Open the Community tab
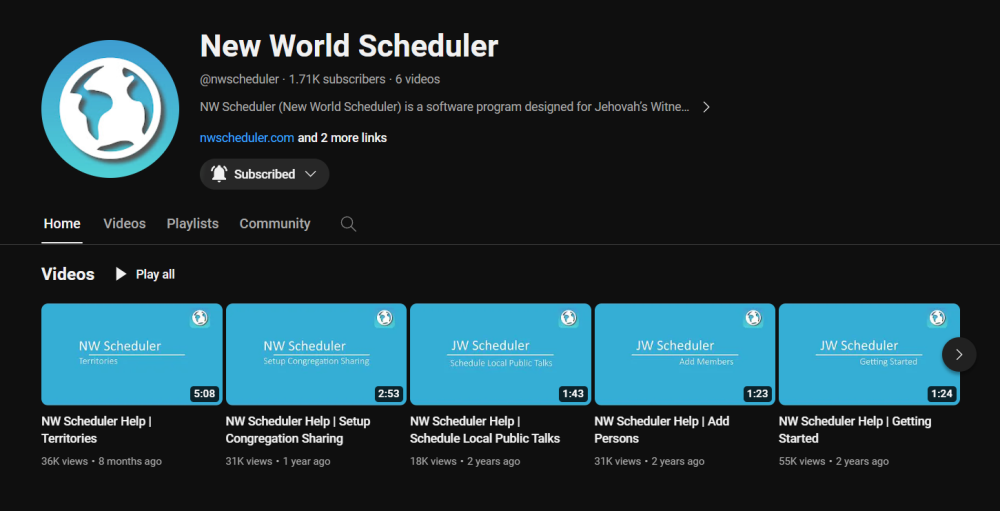This screenshot has width=1000, height=511. pyautogui.click(x=275, y=224)
